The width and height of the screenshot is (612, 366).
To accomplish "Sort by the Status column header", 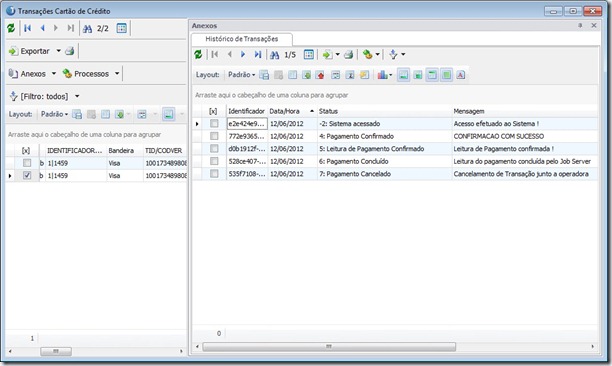I will [384, 111].
